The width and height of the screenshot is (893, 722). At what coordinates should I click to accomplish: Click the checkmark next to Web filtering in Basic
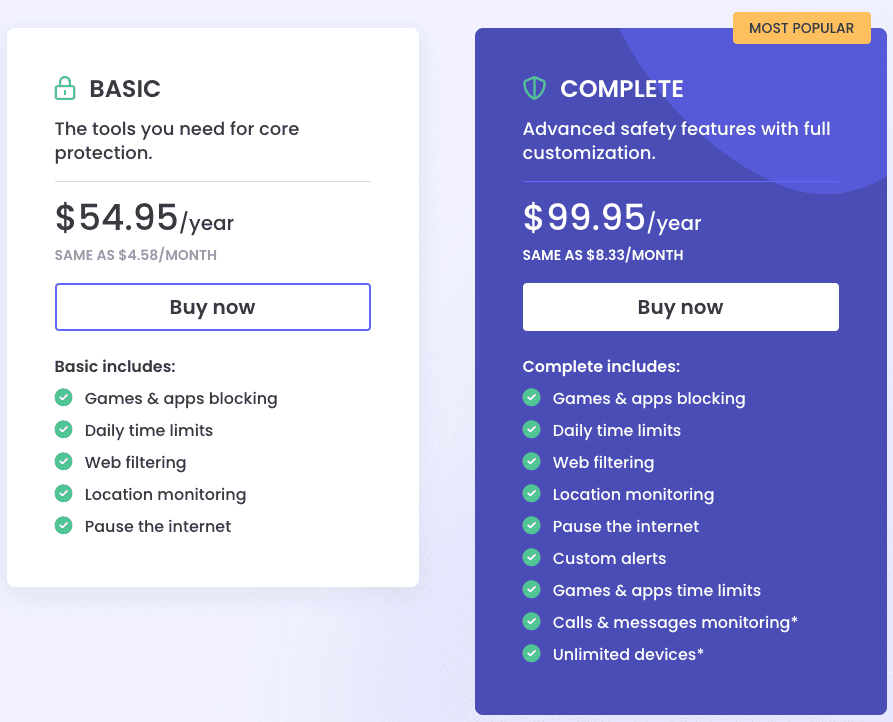(x=64, y=461)
